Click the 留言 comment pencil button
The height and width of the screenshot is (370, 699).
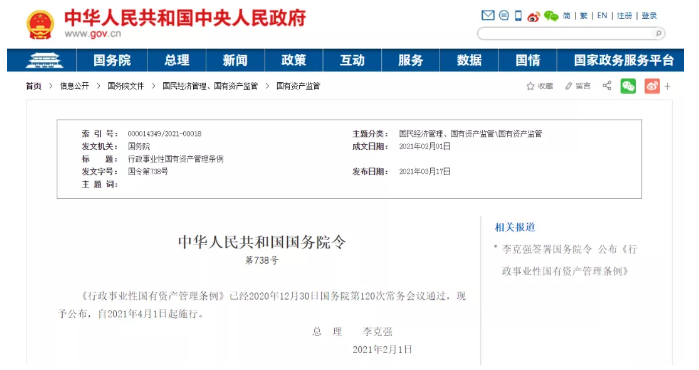[578, 86]
